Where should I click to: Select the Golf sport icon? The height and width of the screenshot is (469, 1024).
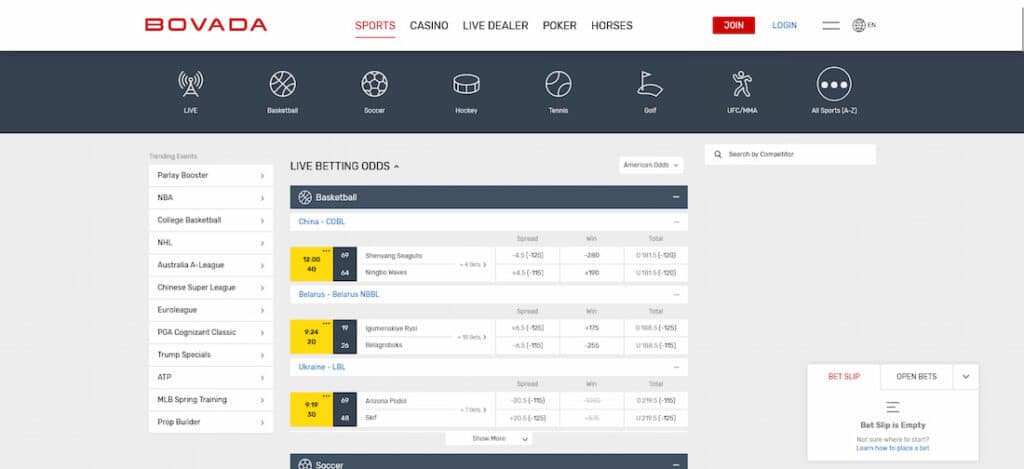point(650,84)
